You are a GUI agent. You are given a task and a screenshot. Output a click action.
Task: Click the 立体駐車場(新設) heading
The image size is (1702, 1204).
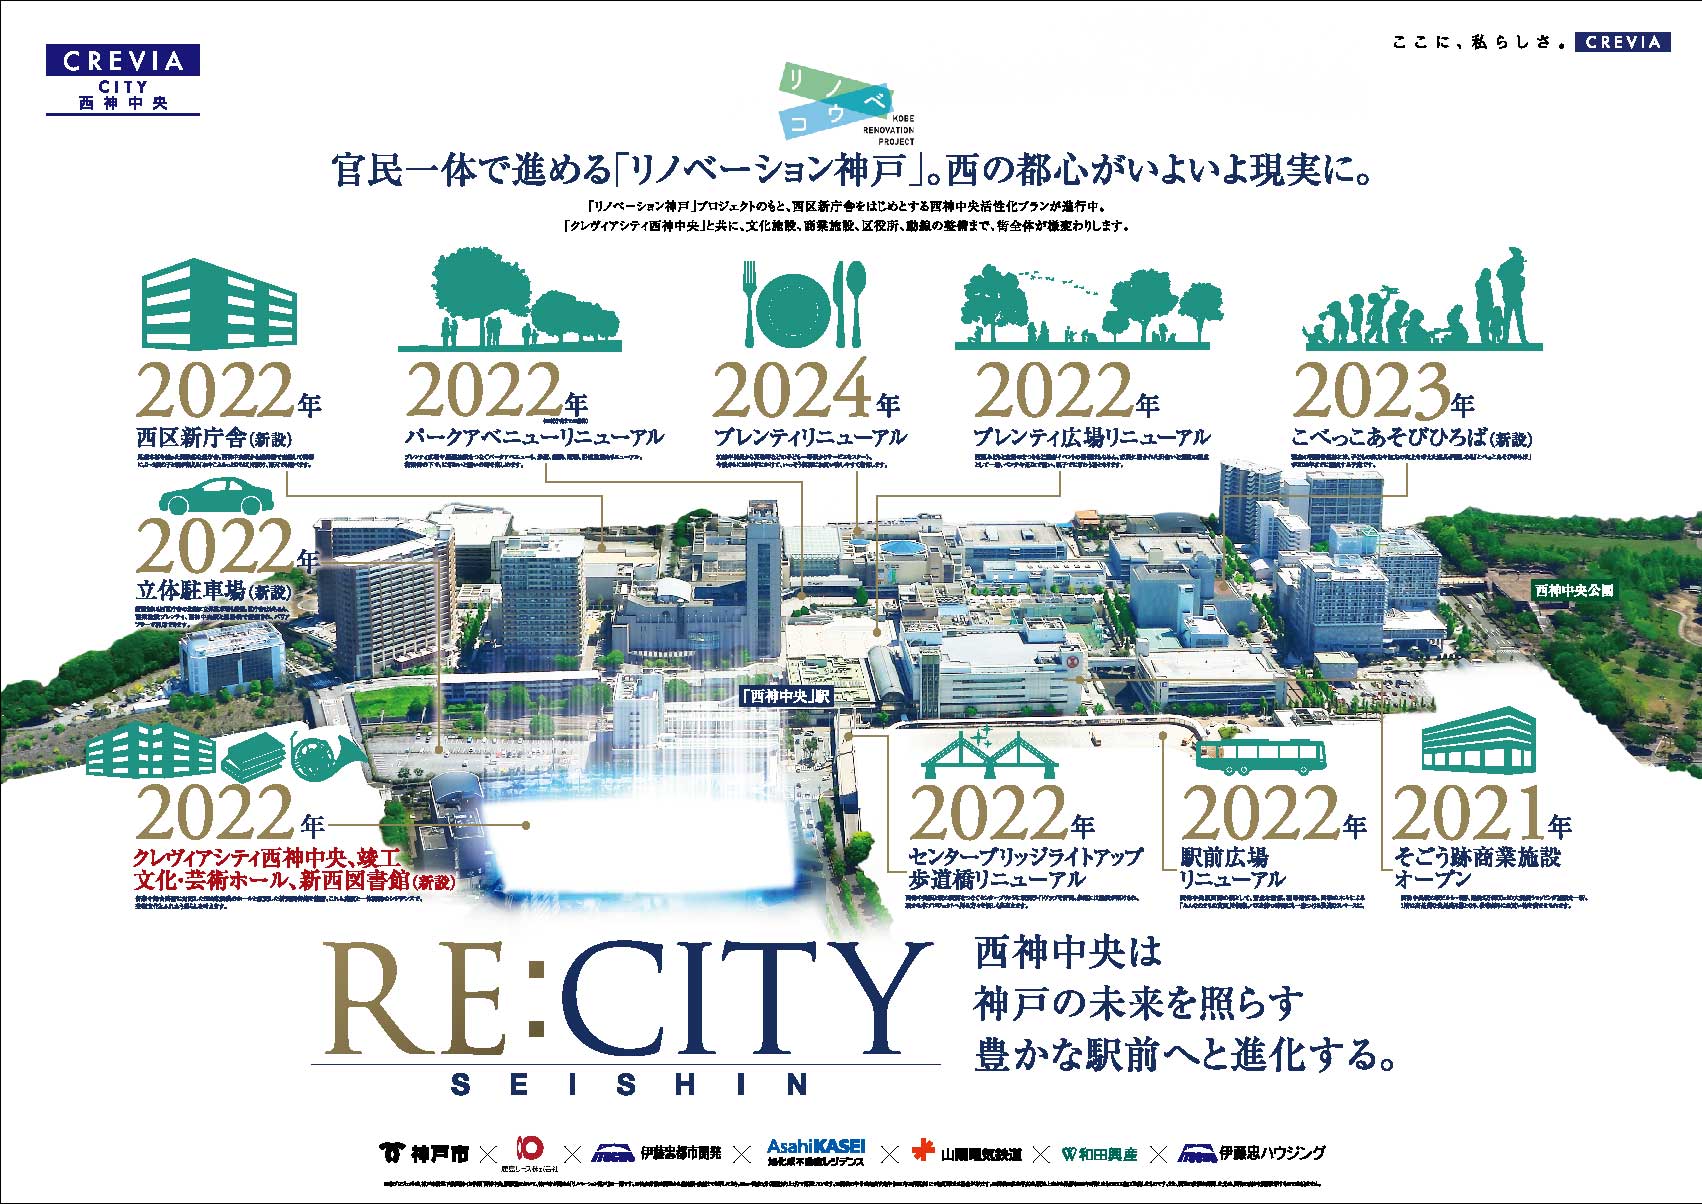point(213,591)
